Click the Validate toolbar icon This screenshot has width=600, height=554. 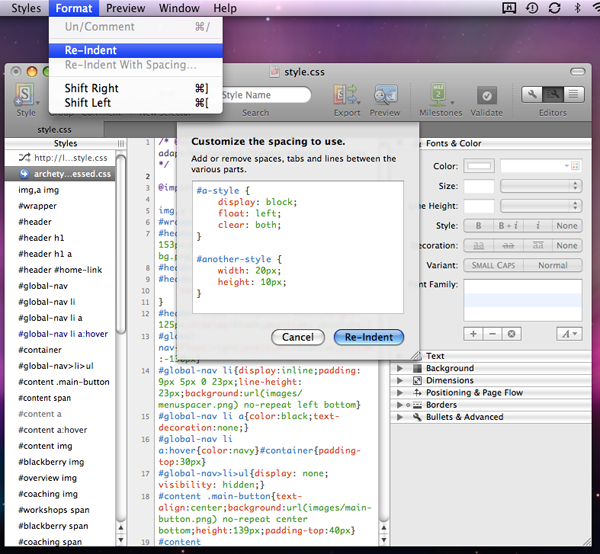pyautogui.click(x=486, y=96)
